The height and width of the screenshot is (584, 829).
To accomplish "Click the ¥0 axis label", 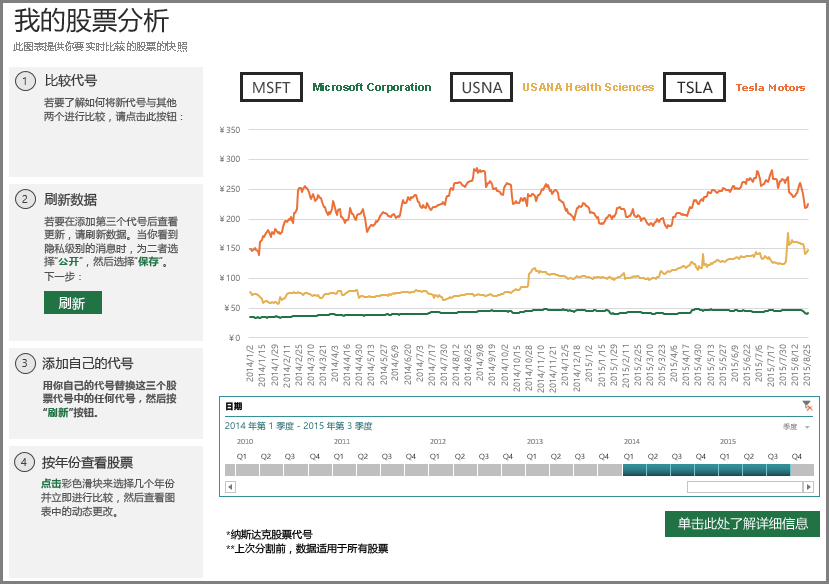I will pyautogui.click(x=234, y=338).
